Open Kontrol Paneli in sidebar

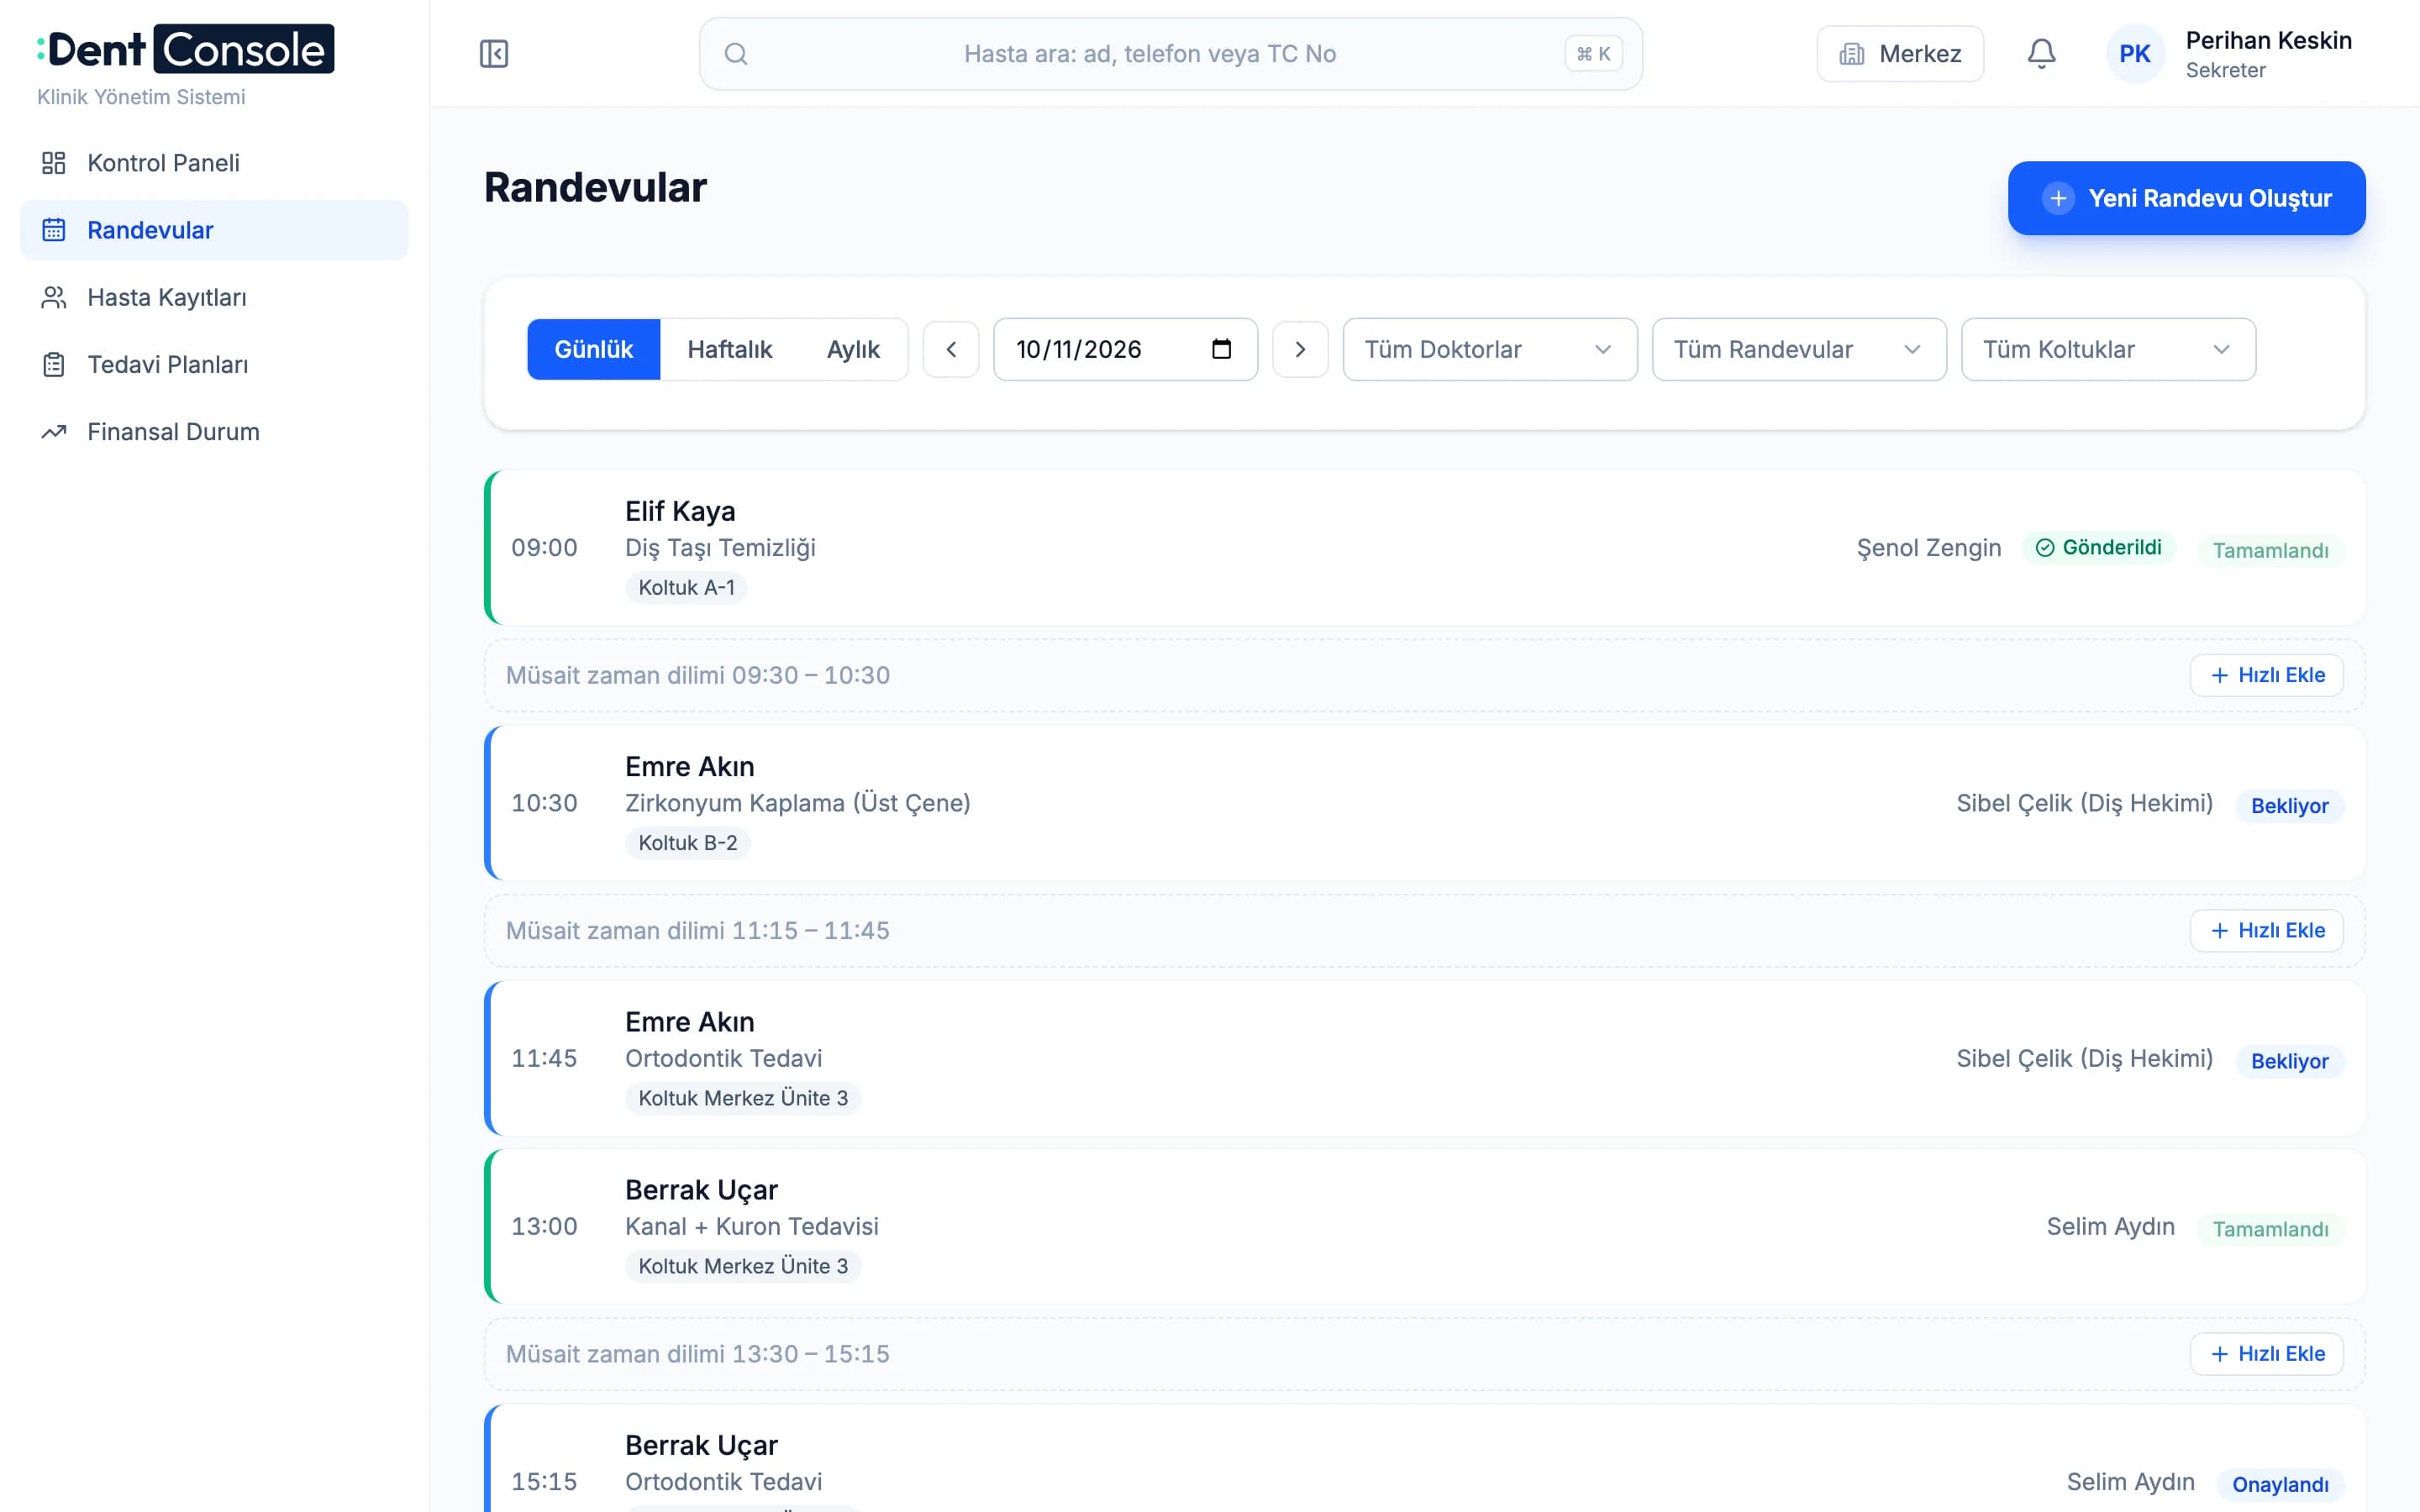[x=214, y=163]
